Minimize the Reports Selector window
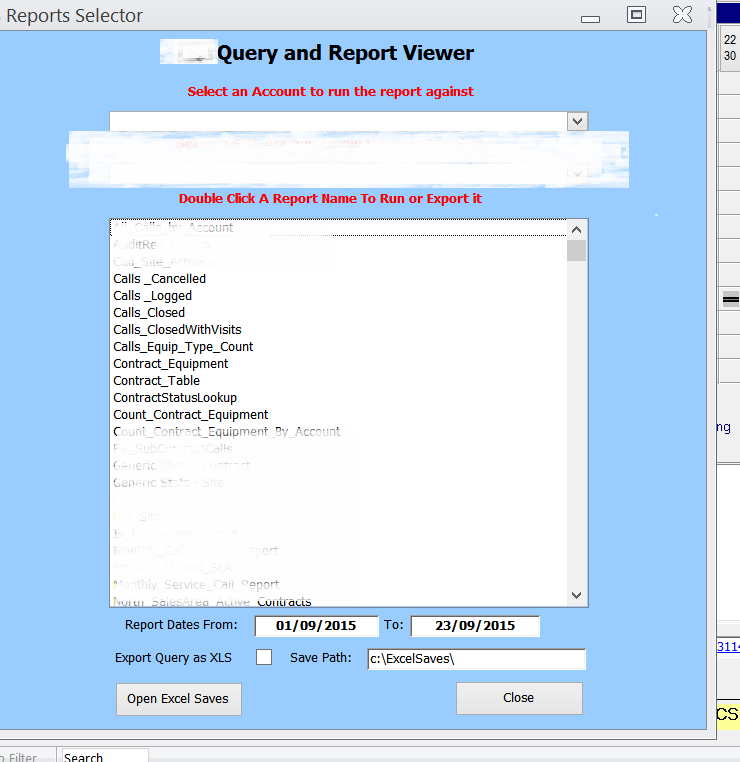The height and width of the screenshot is (762, 740). tap(590, 18)
